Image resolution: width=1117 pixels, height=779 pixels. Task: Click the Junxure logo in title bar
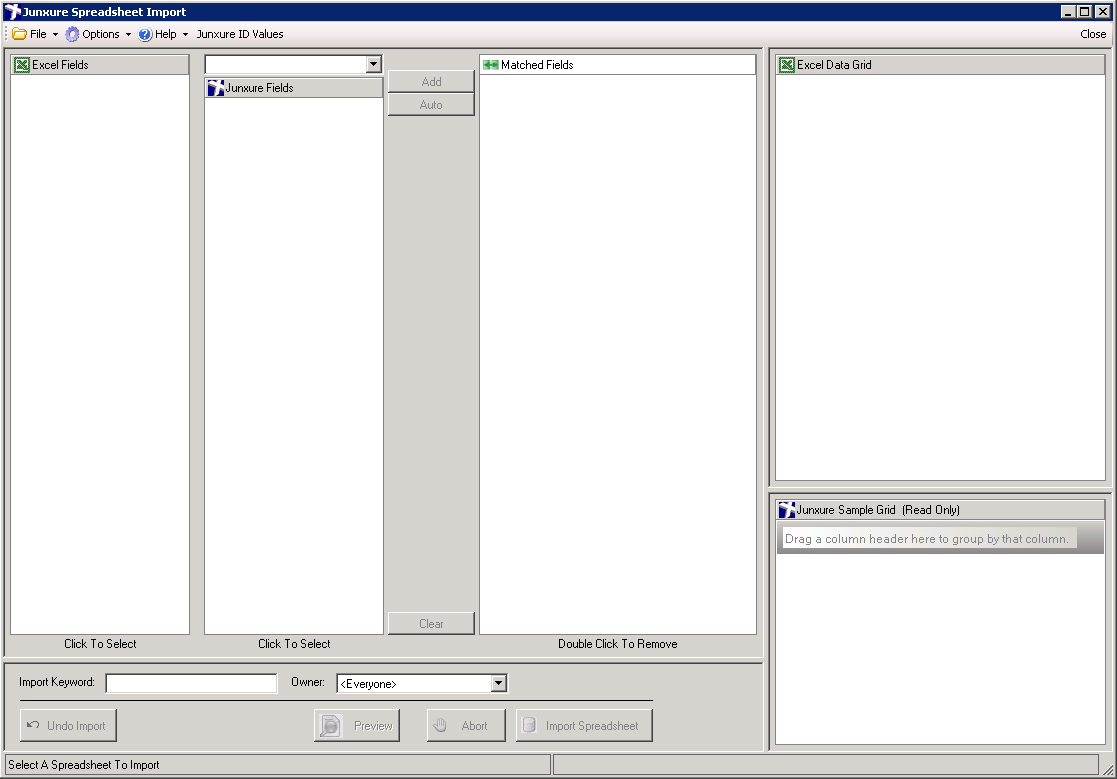[x=12, y=11]
